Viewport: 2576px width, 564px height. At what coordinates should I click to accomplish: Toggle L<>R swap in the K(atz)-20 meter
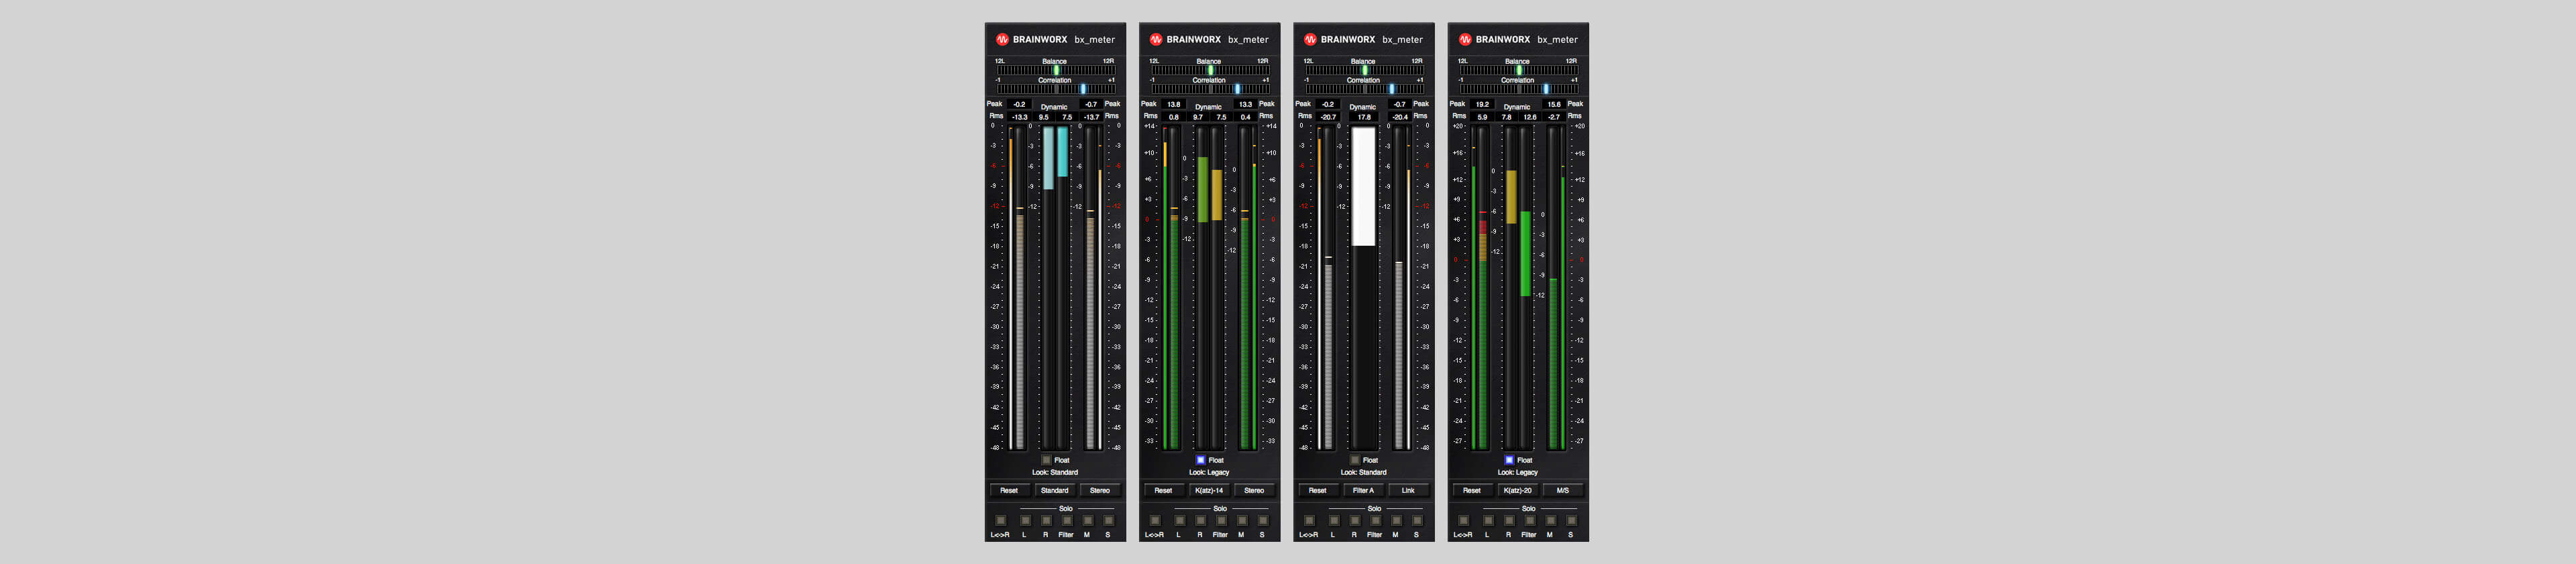[1464, 520]
